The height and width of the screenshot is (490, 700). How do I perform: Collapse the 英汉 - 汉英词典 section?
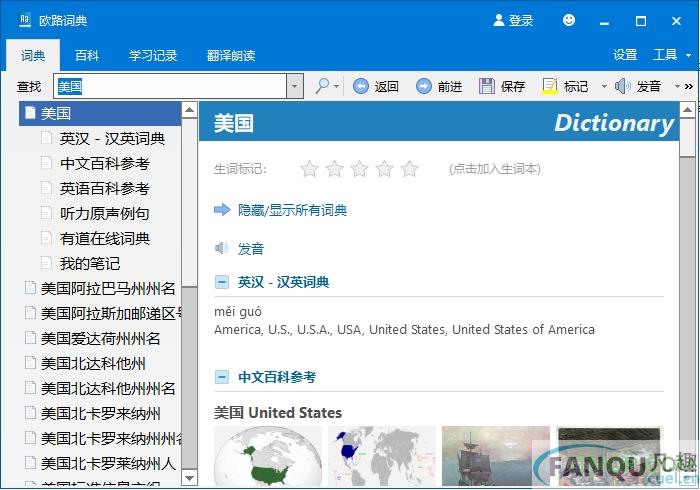click(x=222, y=282)
